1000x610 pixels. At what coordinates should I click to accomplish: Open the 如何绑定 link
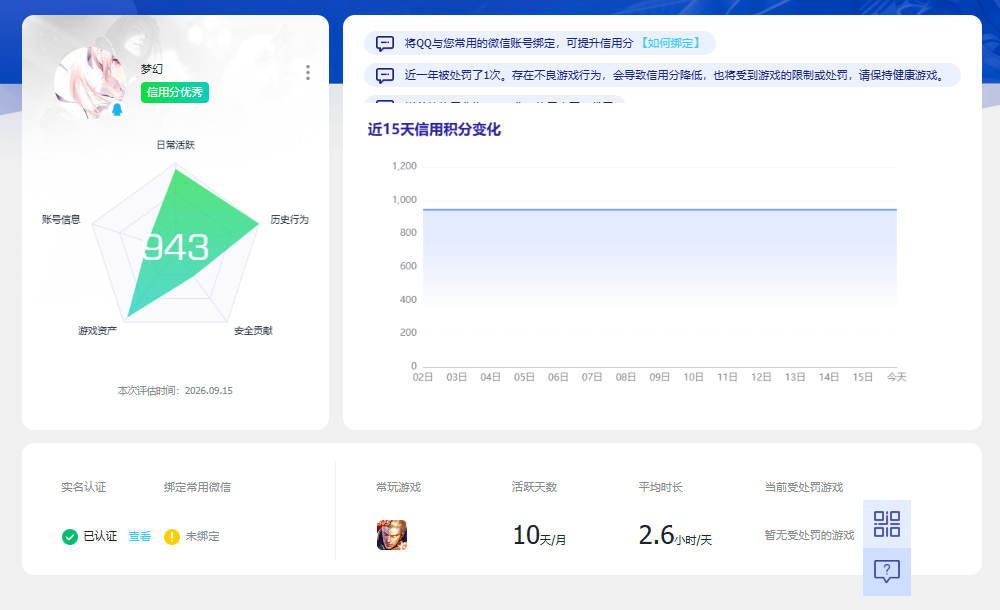pos(670,43)
